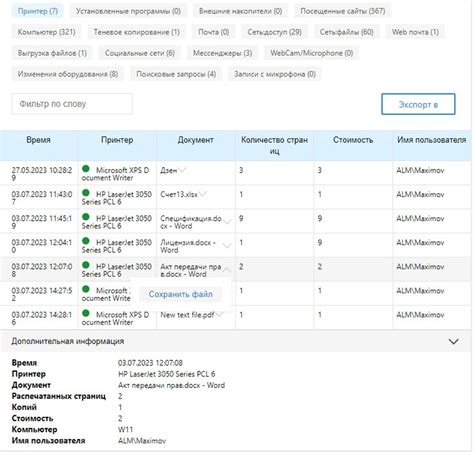Click green status dot in 12:04:10 row

click(86, 241)
